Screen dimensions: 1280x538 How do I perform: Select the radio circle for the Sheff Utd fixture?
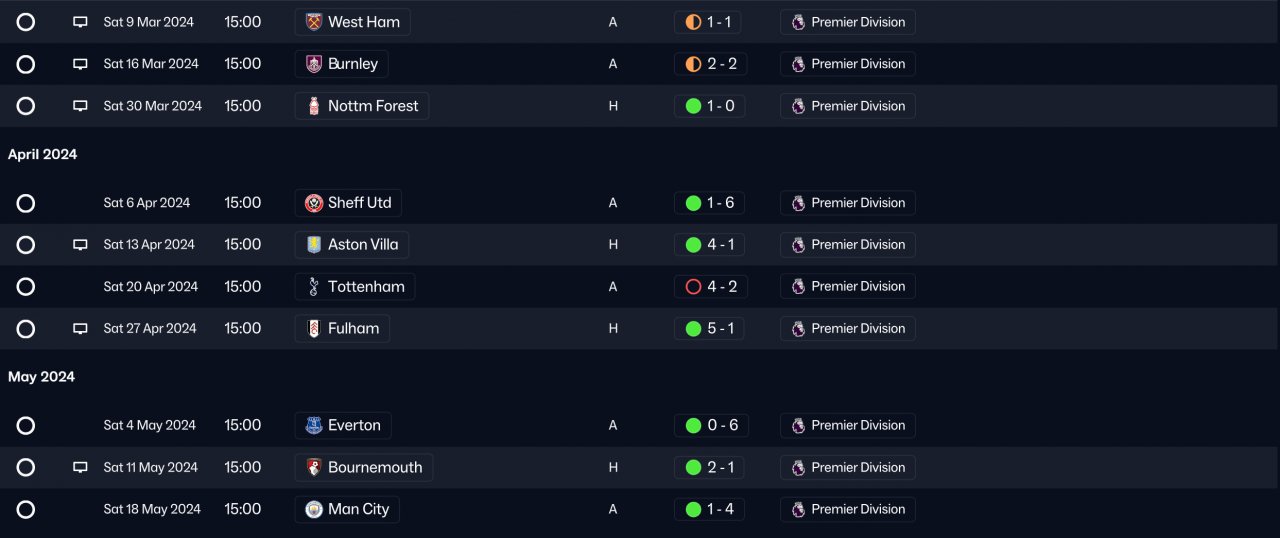point(26,203)
